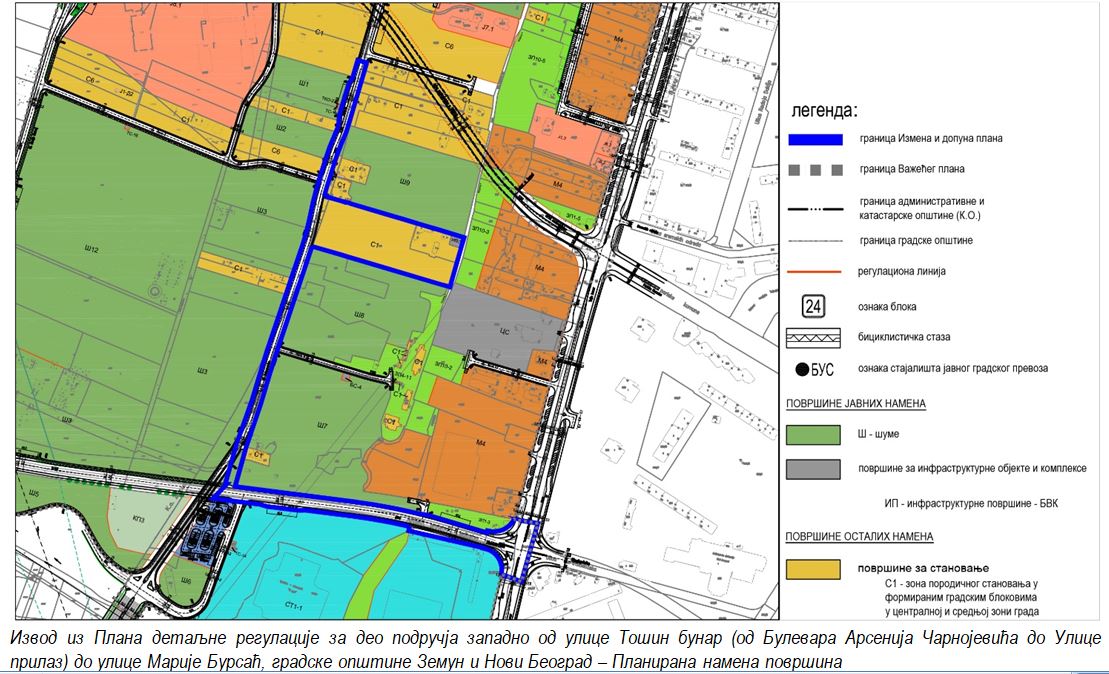Click the bicycle path zigzag symbol
Image resolution: width=1109 pixels, height=674 pixels.
pos(813,337)
